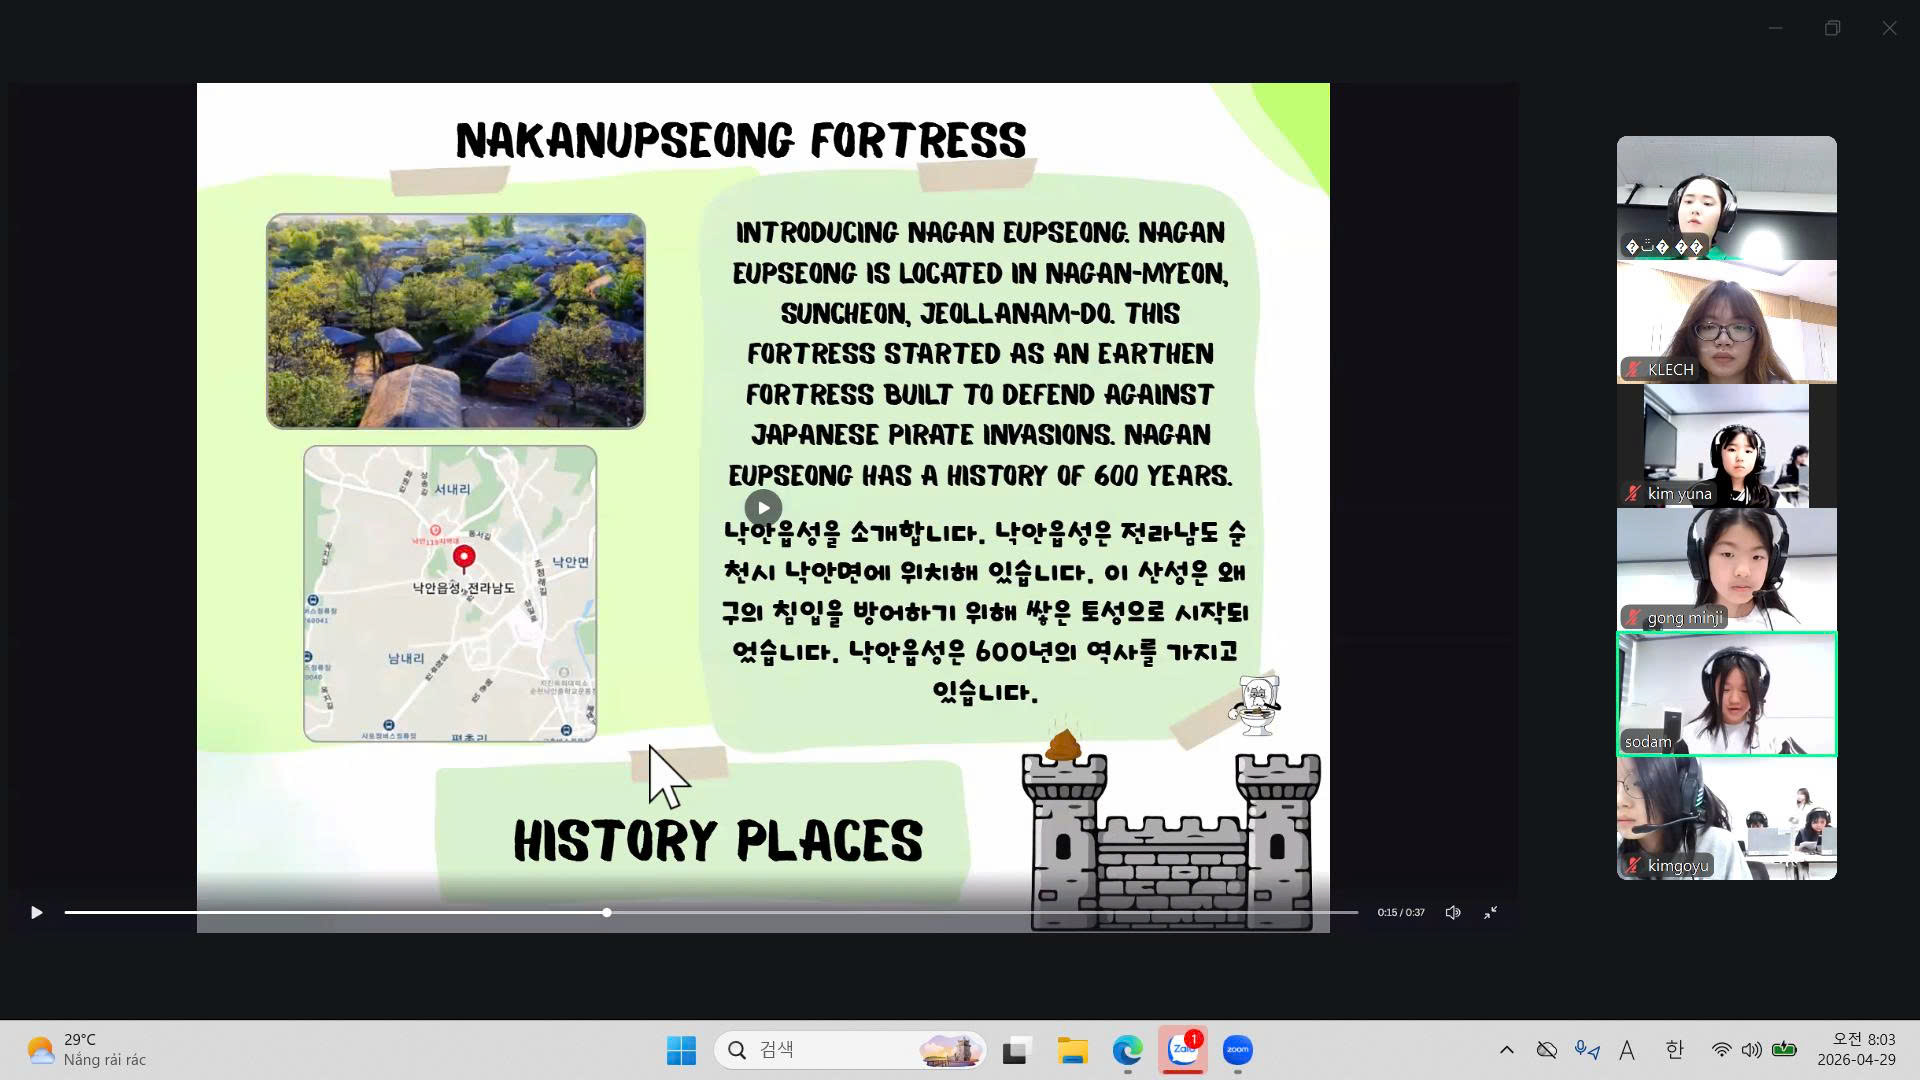The image size is (1920, 1080).
Task: Select KLECH participant video tile
Action: pyautogui.click(x=1726, y=322)
